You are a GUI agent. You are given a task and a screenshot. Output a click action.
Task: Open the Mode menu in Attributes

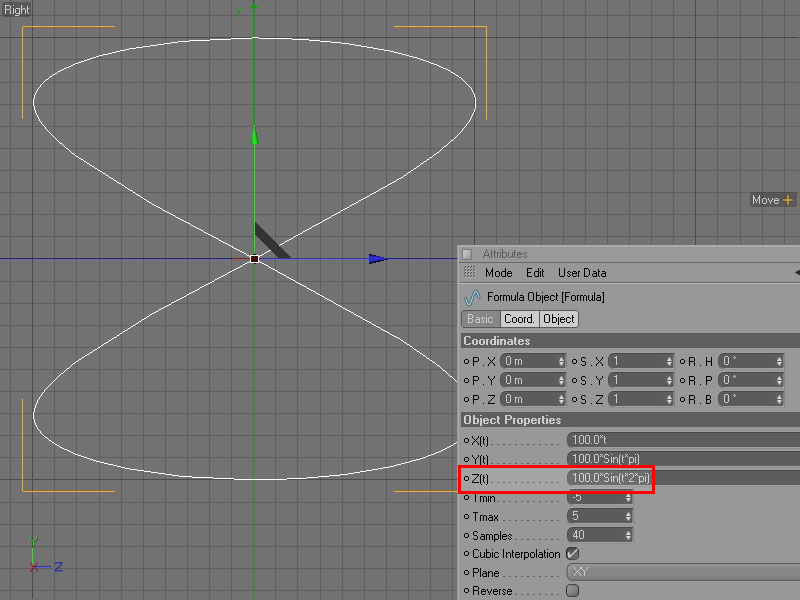click(498, 273)
